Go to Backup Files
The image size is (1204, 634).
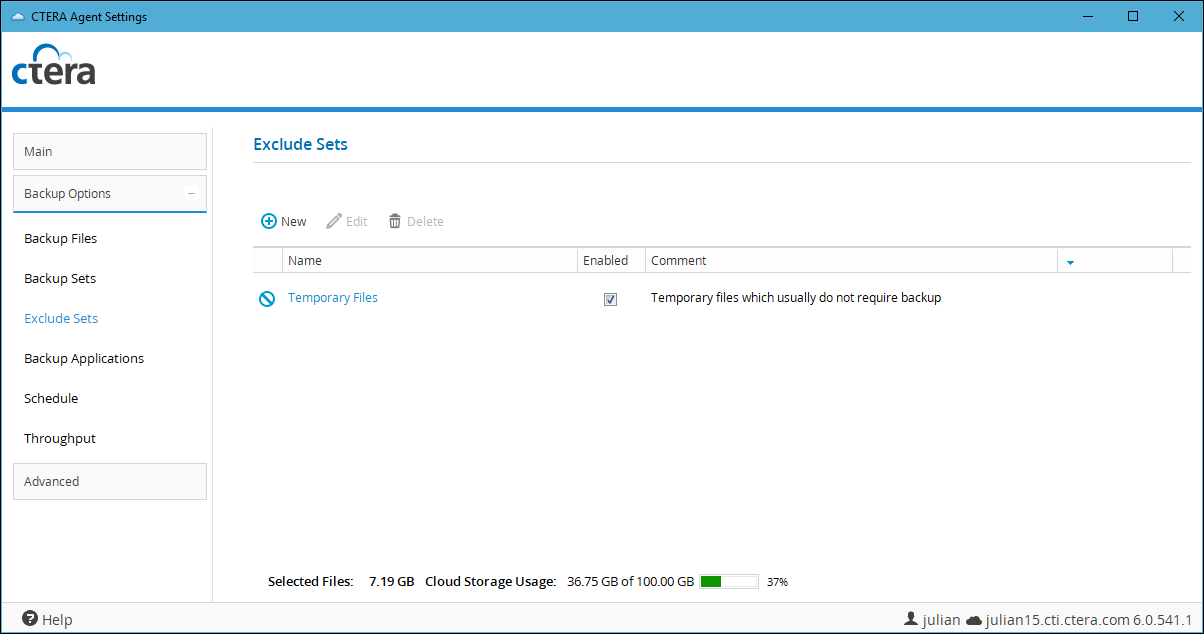tap(61, 239)
